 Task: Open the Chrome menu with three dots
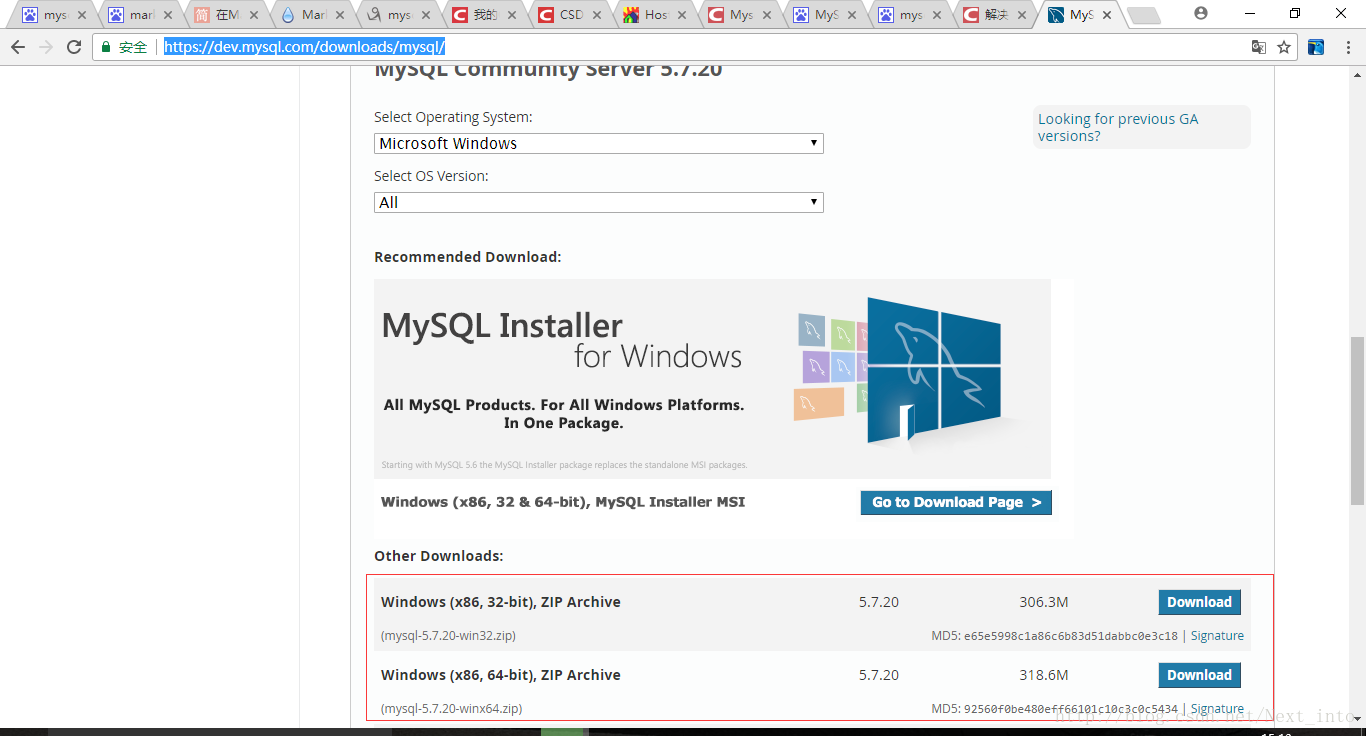coord(1347,47)
